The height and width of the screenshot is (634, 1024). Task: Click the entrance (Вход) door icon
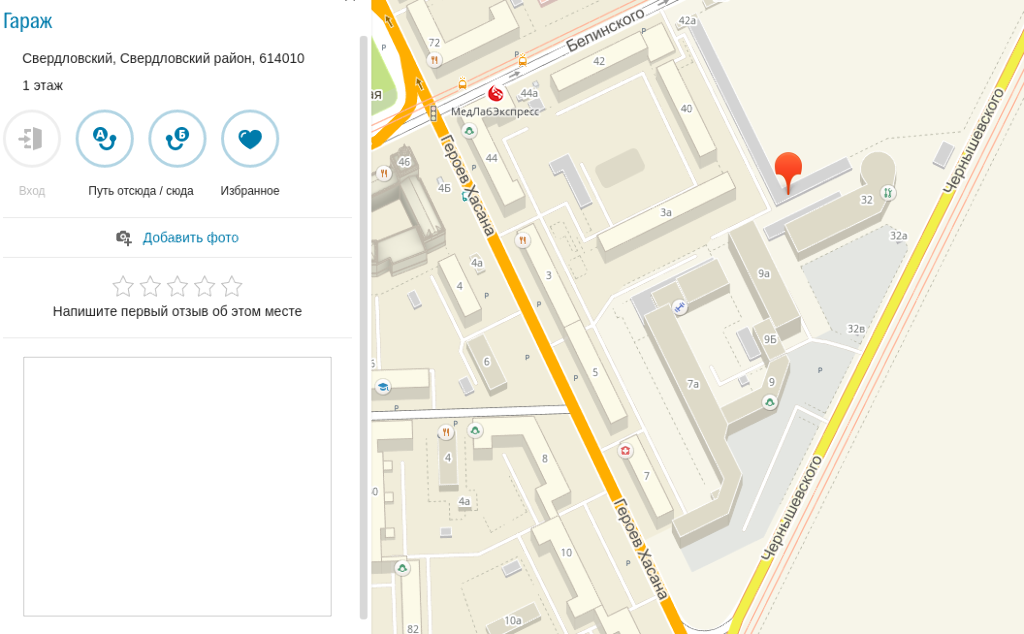(x=32, y=138)
